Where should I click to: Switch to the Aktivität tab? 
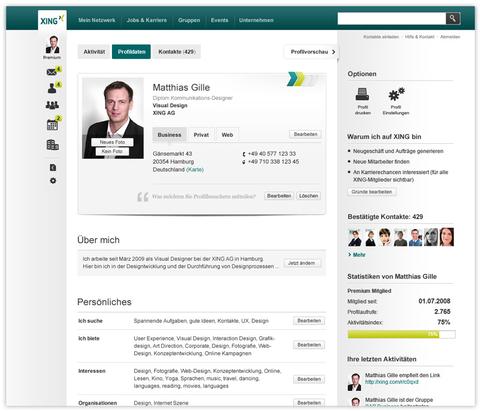tap(94, 52)
